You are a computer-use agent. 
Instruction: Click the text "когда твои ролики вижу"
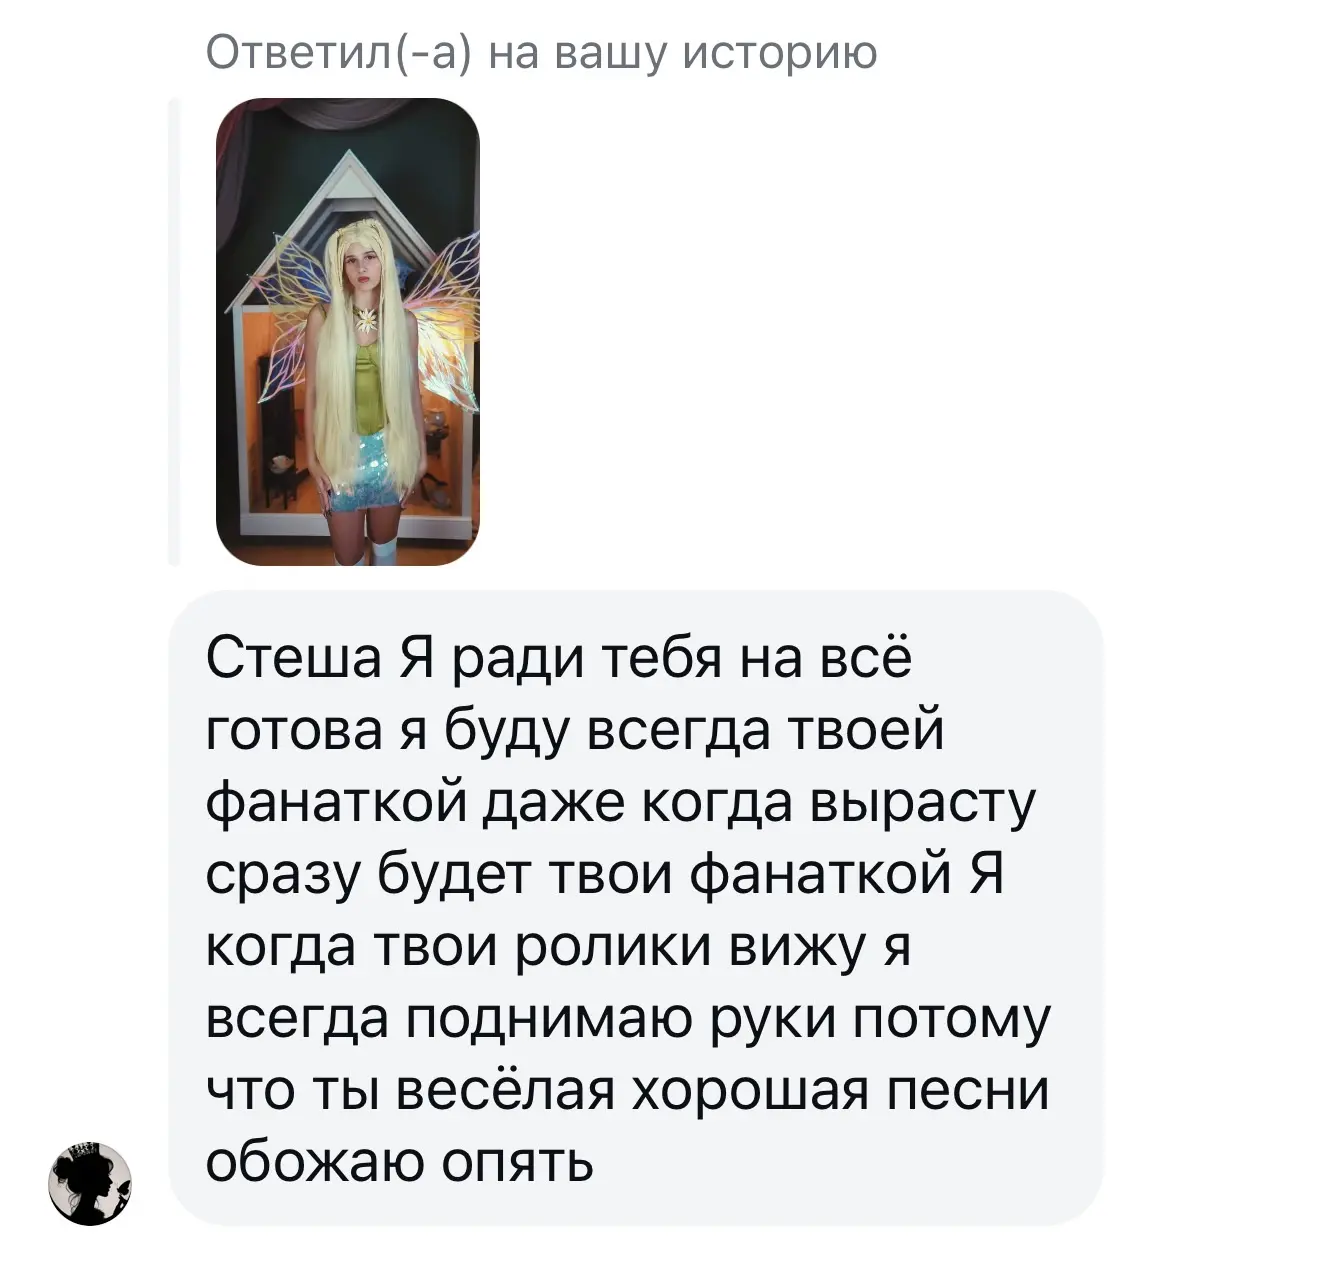[x=534, y=948]
